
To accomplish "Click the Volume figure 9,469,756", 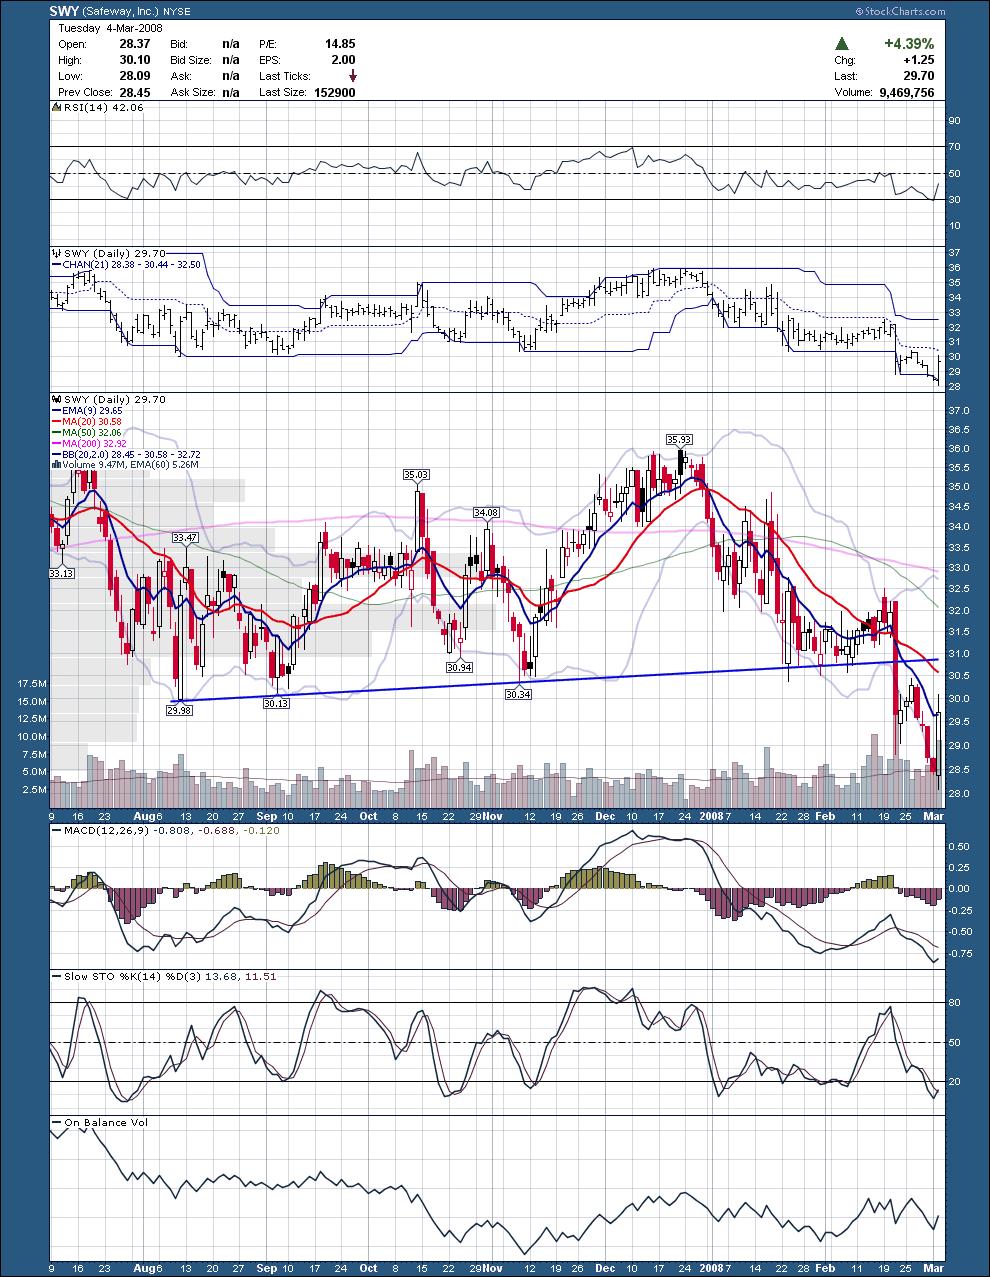I will (x=907, y=92).
